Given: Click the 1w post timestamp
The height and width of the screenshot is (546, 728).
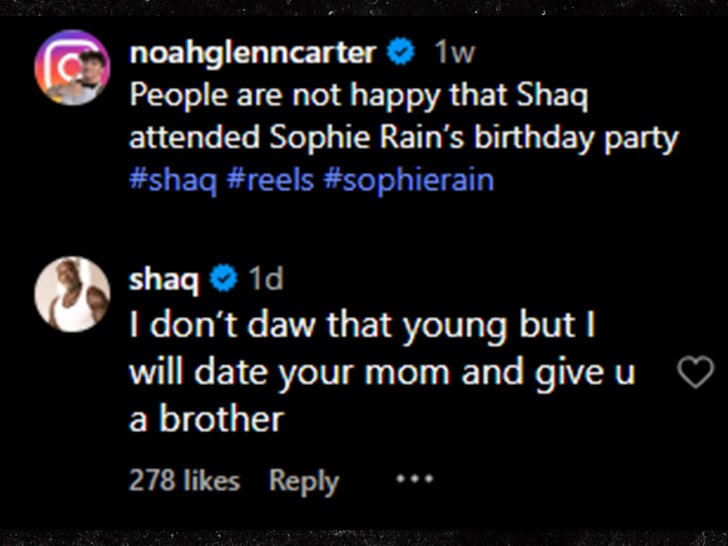Looking at the screenshot, I should [453, 54].
